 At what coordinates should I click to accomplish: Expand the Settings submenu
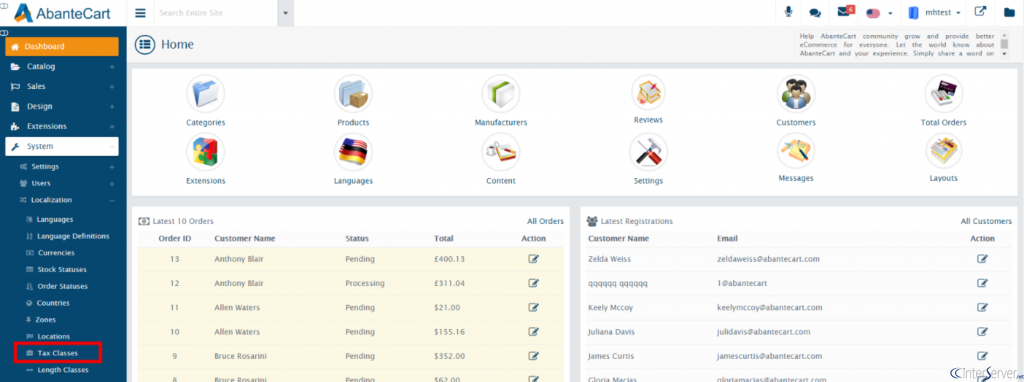click(x=66, y=167)
